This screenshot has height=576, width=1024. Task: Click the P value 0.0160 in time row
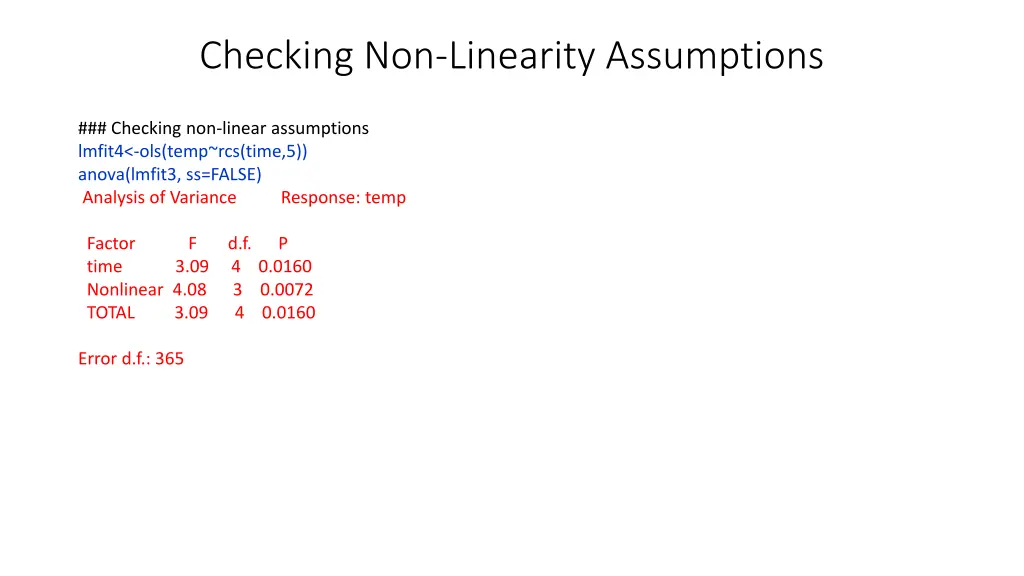point(285,266)
